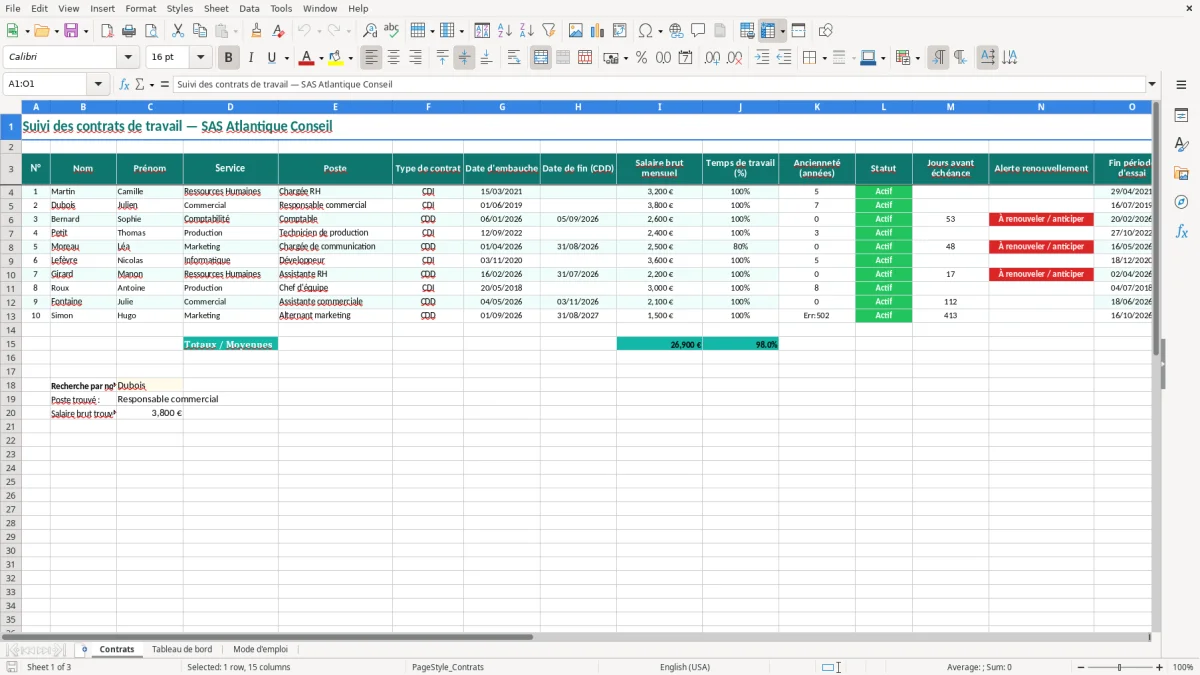Click Insert Hyperlink globe icon

(676, 31)
